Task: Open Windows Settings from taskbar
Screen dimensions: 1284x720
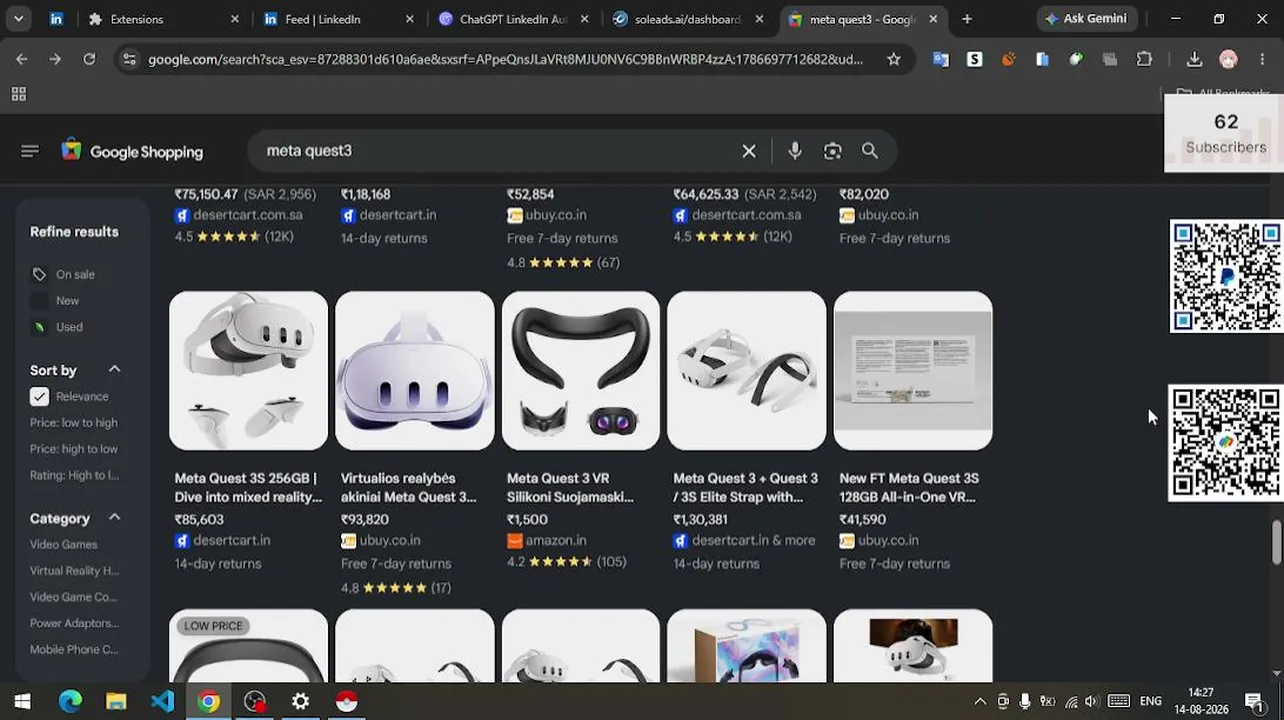Action: [300, 701]
